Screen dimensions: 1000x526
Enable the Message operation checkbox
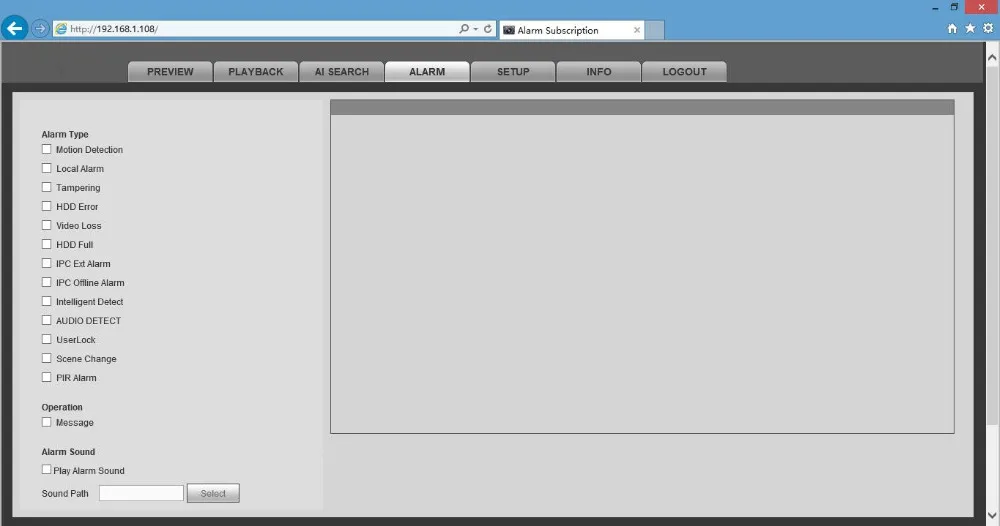47,422
